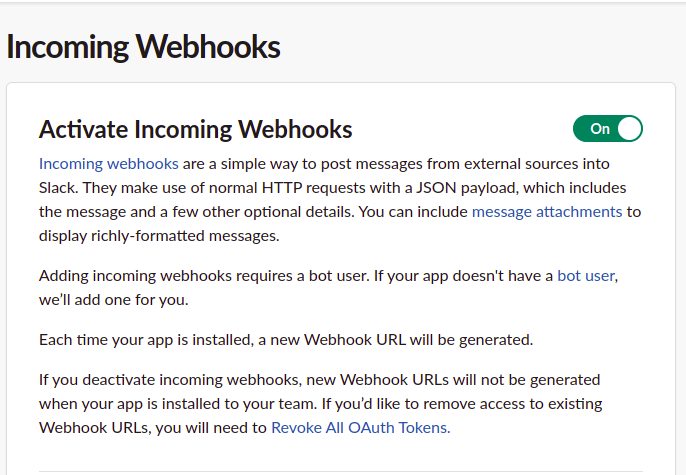Click the "On" label inside the green switch
Screen dimensions: 686x475
[599, 129]
